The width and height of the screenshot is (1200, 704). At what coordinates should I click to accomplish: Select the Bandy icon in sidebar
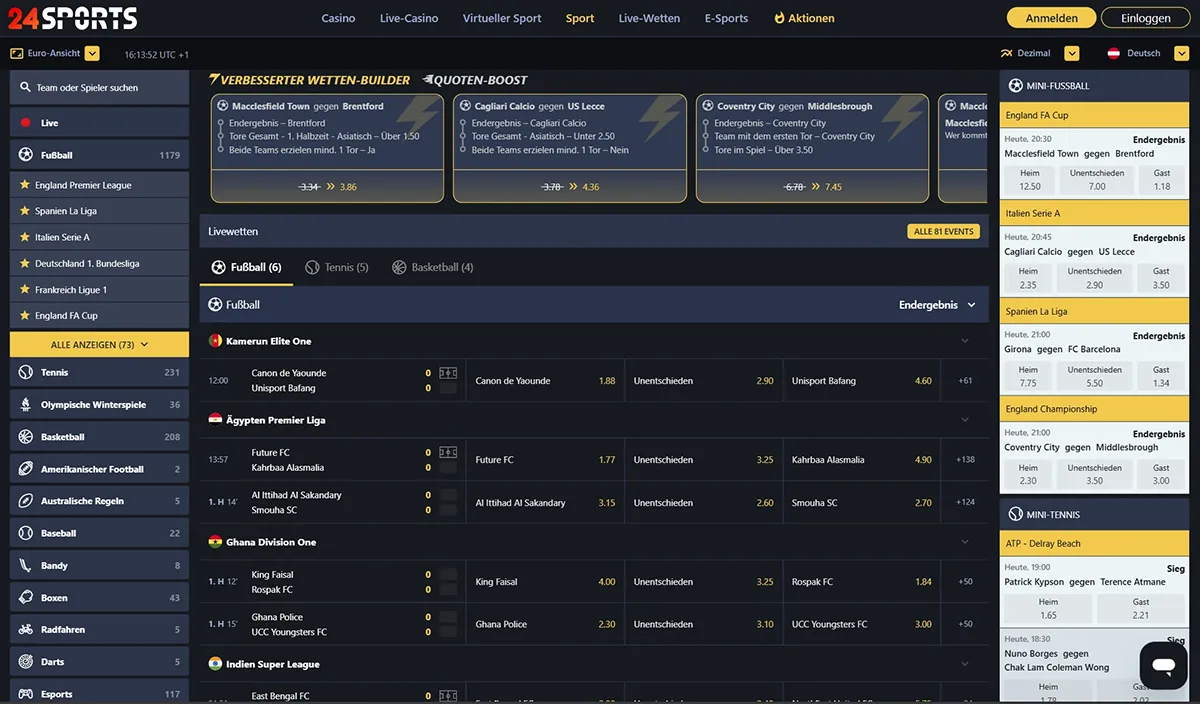click(x=26, y=565)
